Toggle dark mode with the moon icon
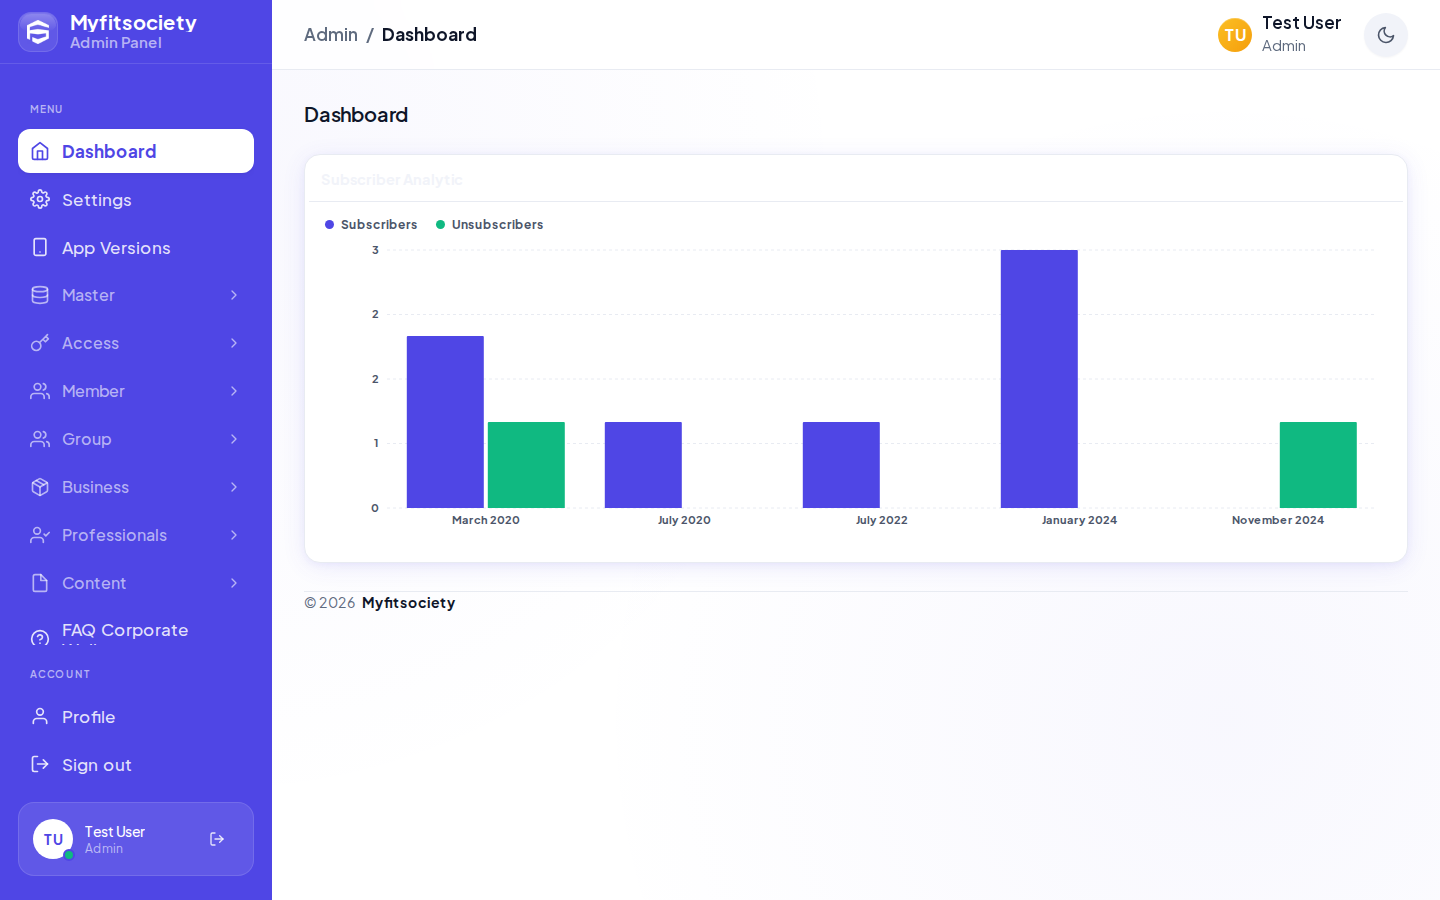1440x900 pixels. tap(1386, 35)
